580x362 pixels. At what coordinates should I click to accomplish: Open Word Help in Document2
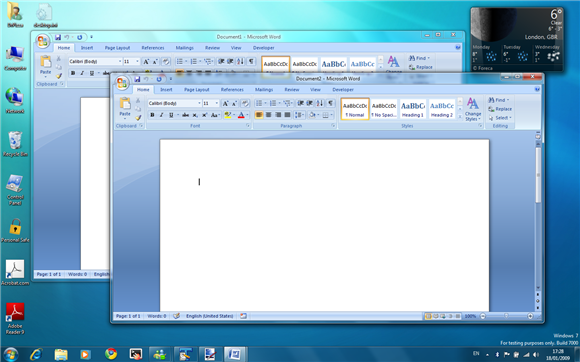pos(537,89)
